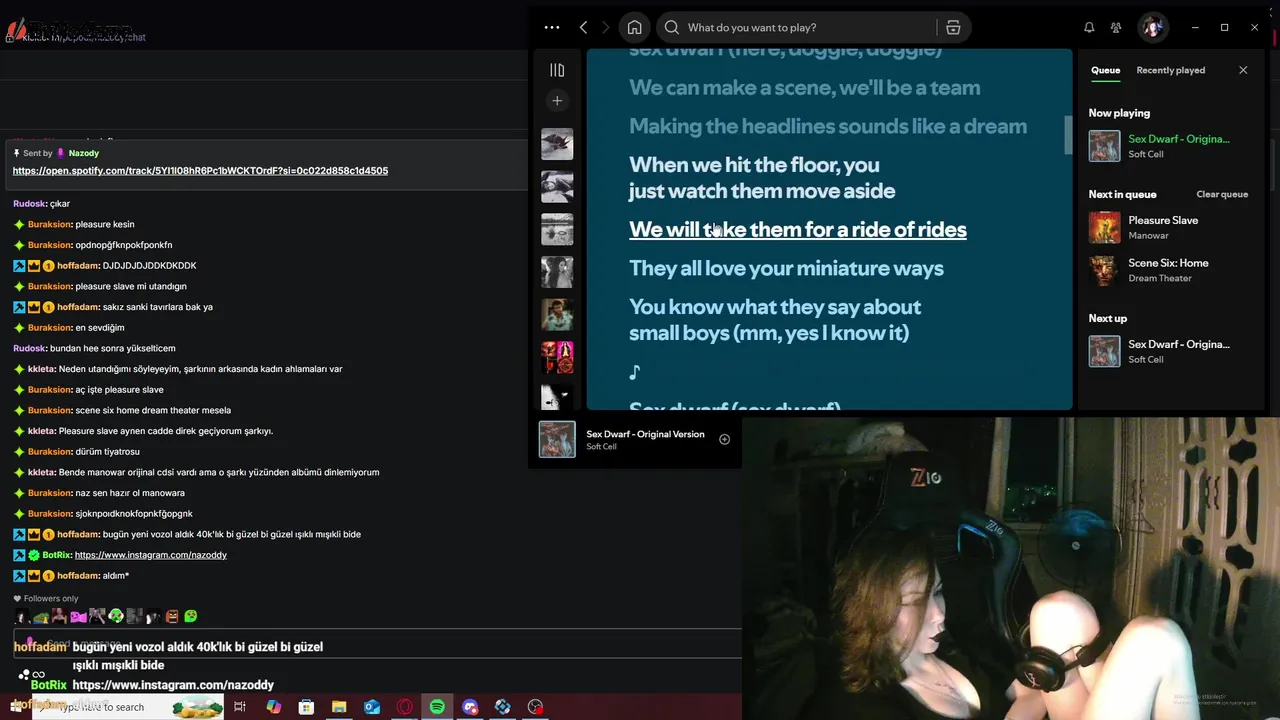Switch to the Recently played tab

pos(1170,70)
